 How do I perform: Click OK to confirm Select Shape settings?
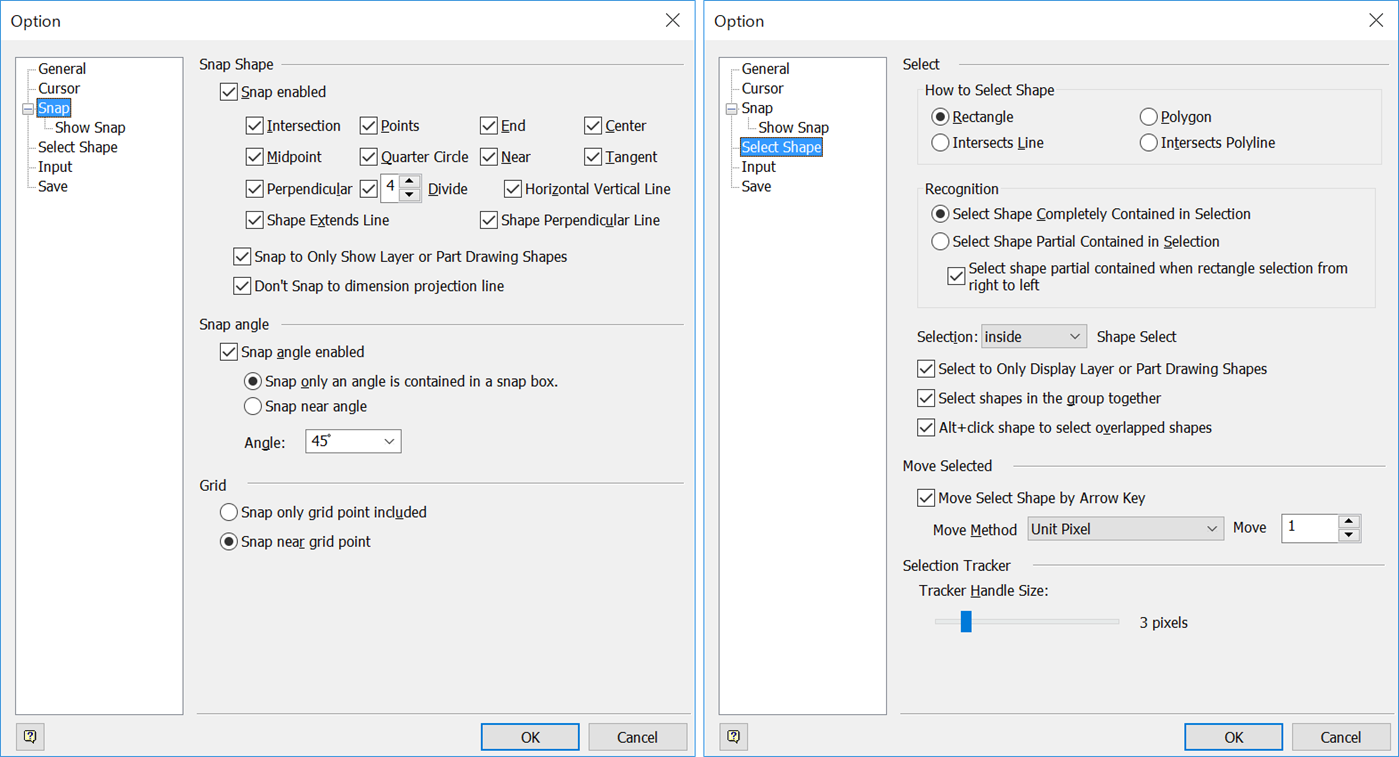click(x=1233, y=736)
